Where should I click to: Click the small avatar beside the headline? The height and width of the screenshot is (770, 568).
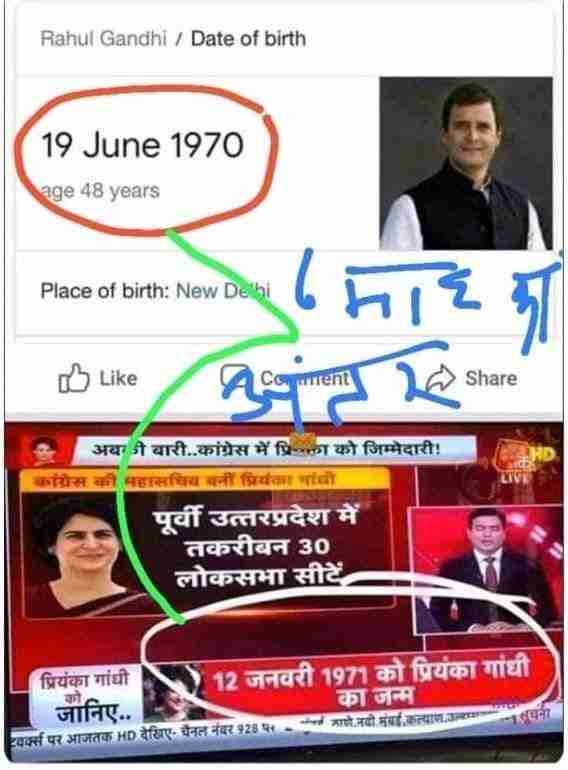[x=45, y=450]
